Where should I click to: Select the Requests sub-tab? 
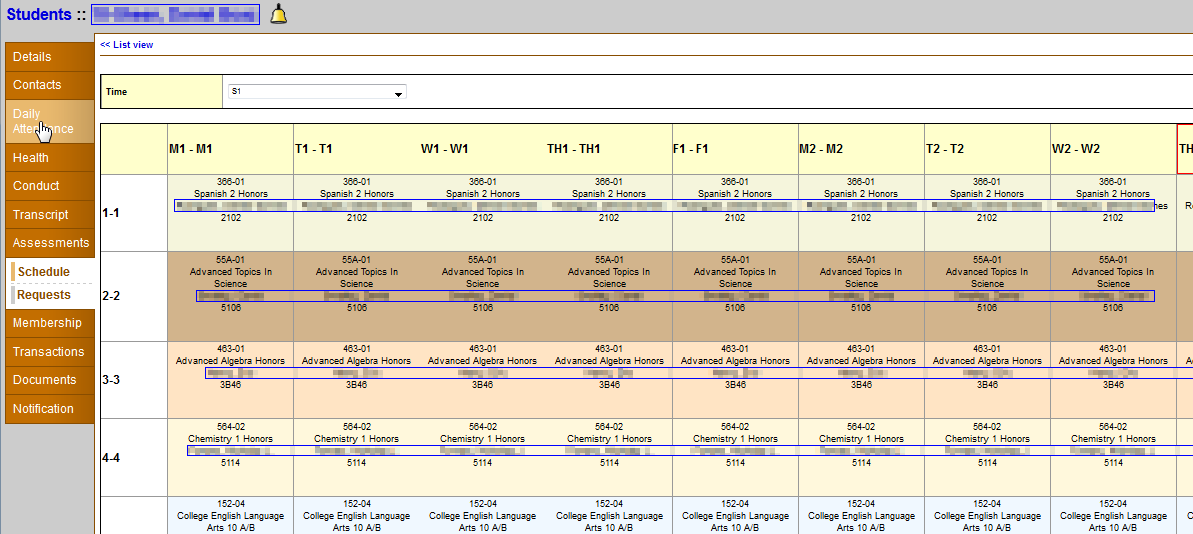[43, 295]
